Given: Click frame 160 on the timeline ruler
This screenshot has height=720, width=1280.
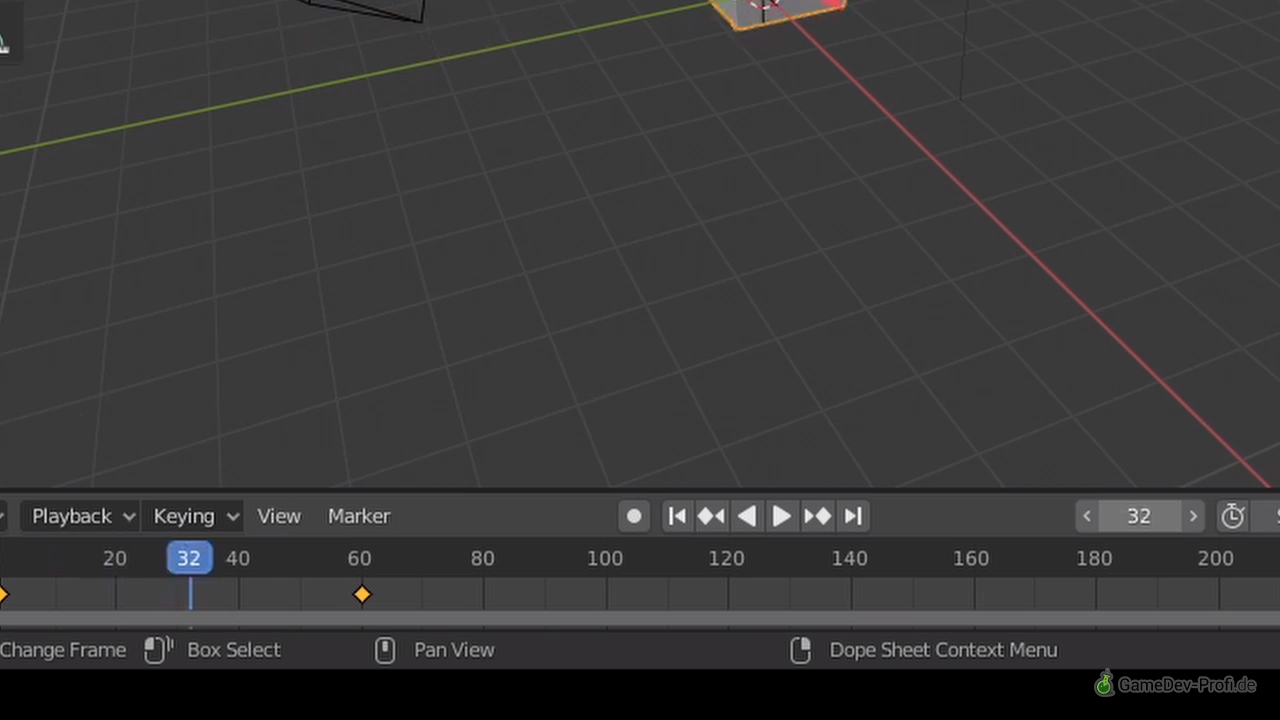Looking at the screenshot, I should click(971, 558).
